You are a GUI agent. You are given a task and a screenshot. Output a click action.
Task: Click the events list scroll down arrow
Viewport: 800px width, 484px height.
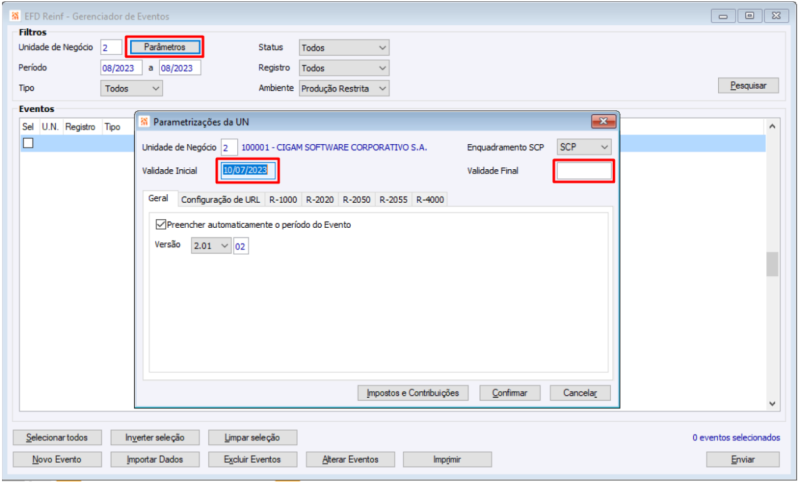coord(772,403)
